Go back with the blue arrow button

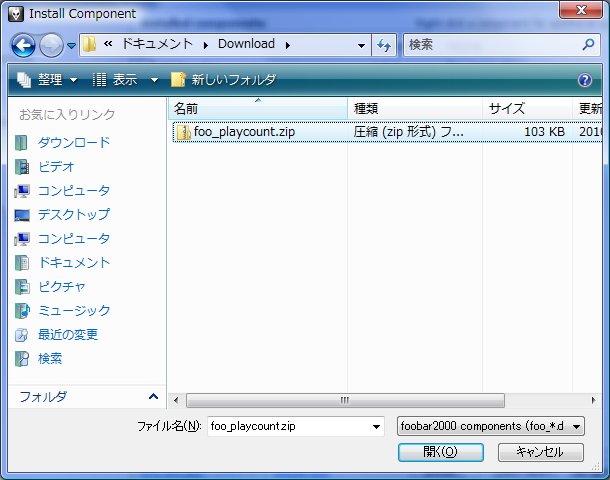[23, 46]
